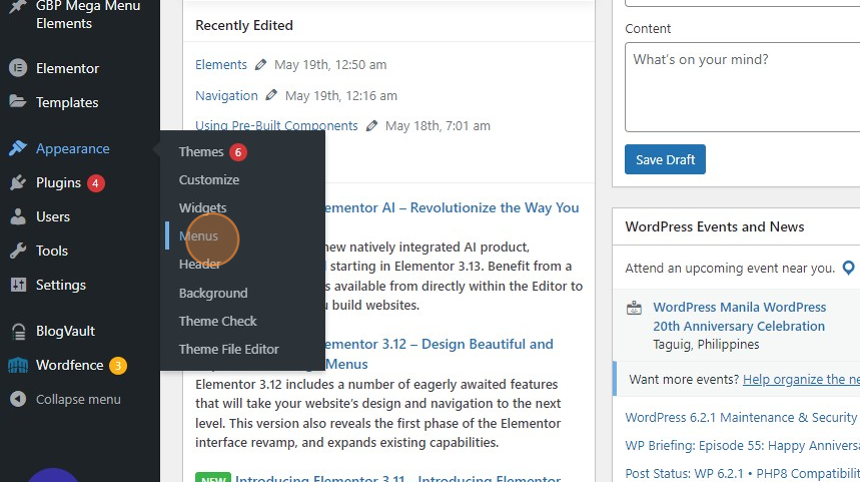The height and width of the screenshot is (482, 860).
Task: Click the Wordfence shield icon
Action: pos(18,365)
